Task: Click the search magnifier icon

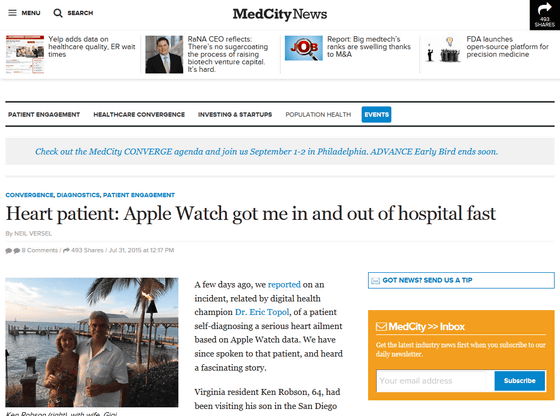Action: tap(58, 13)
